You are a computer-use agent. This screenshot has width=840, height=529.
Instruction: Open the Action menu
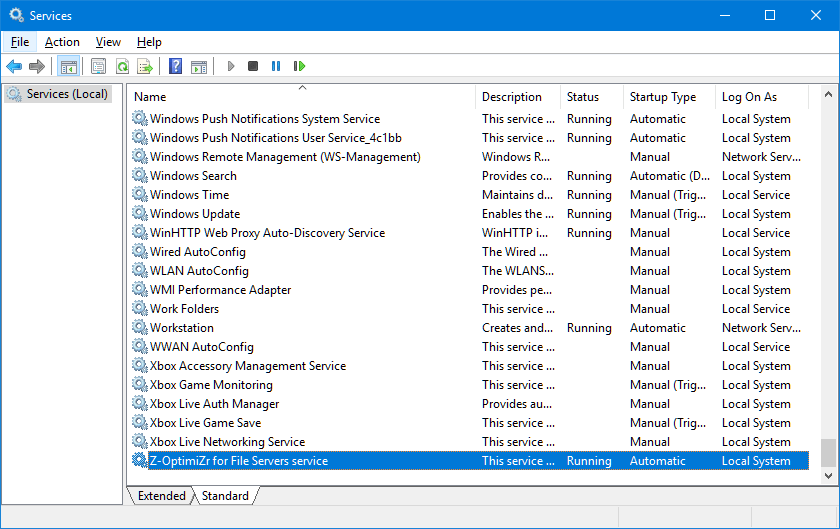coord(62,42)
